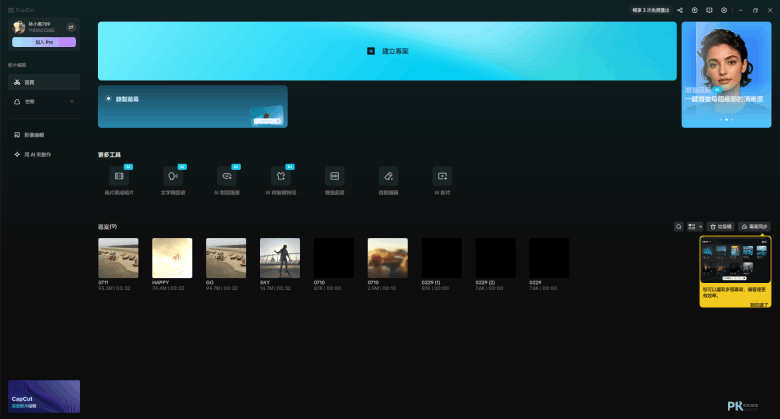
Task: Open project thumbnail SKY
Action: 280,258
